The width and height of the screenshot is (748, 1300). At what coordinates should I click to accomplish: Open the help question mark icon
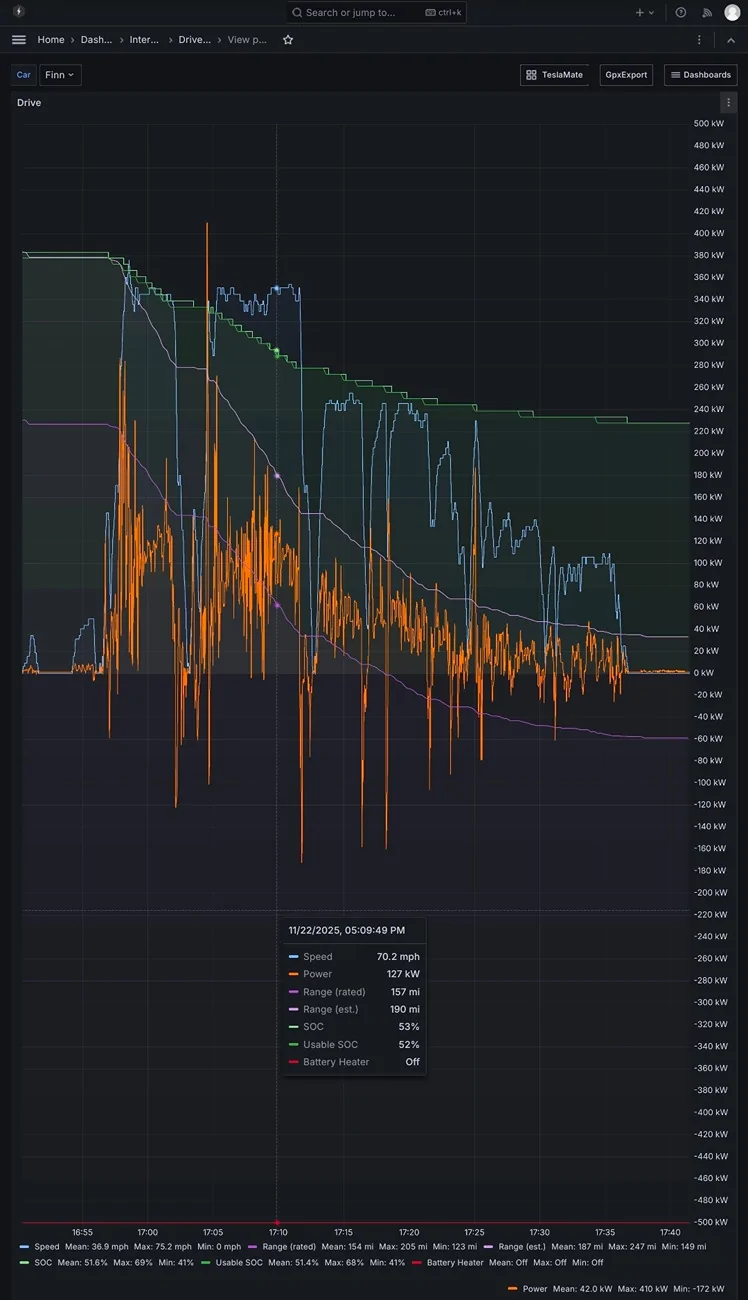681,12
